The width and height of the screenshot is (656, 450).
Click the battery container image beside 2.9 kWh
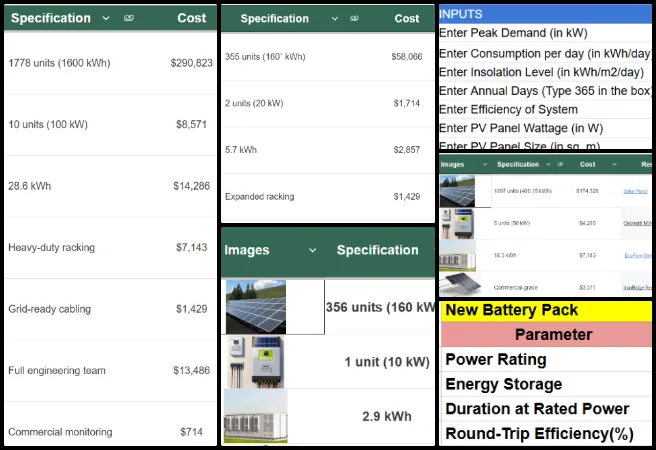(x=256, y=416)
